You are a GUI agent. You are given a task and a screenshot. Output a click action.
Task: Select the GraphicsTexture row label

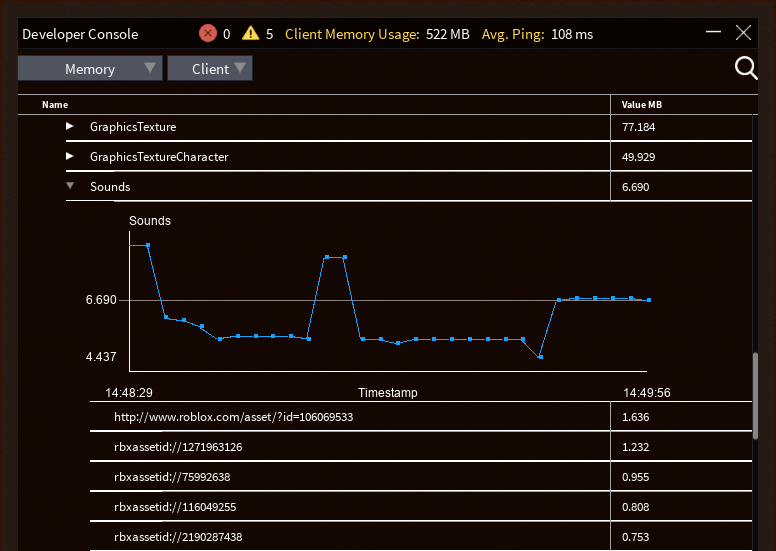(x=133, y=127)
